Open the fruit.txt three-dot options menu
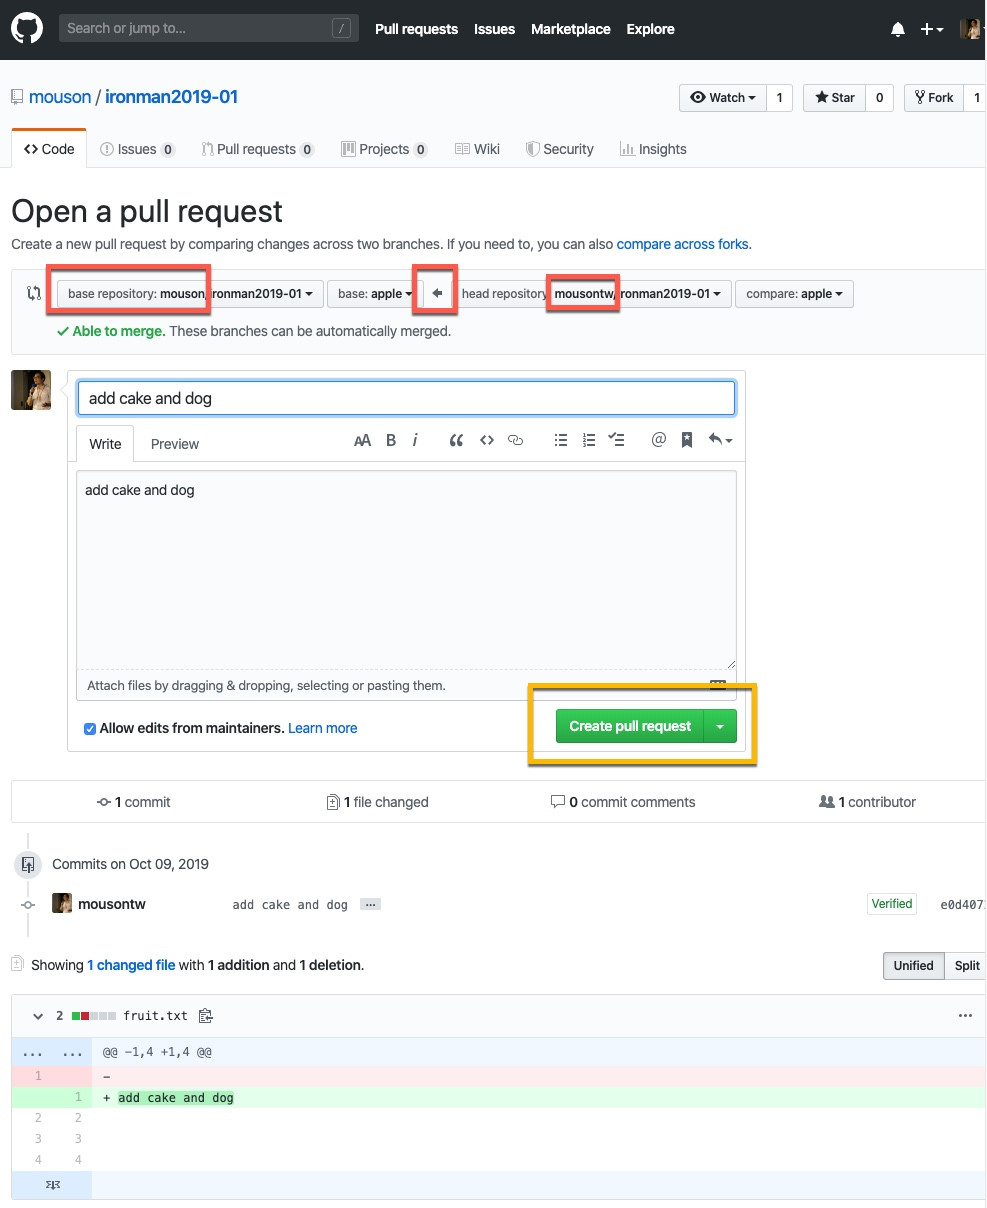The width and height of the screenshot is (987, 1208). tap(965, 1015)
